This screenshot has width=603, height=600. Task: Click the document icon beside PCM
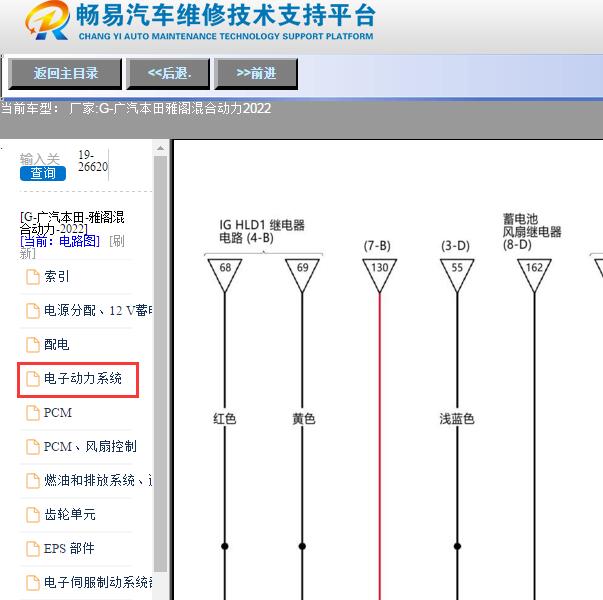[33, 413]
